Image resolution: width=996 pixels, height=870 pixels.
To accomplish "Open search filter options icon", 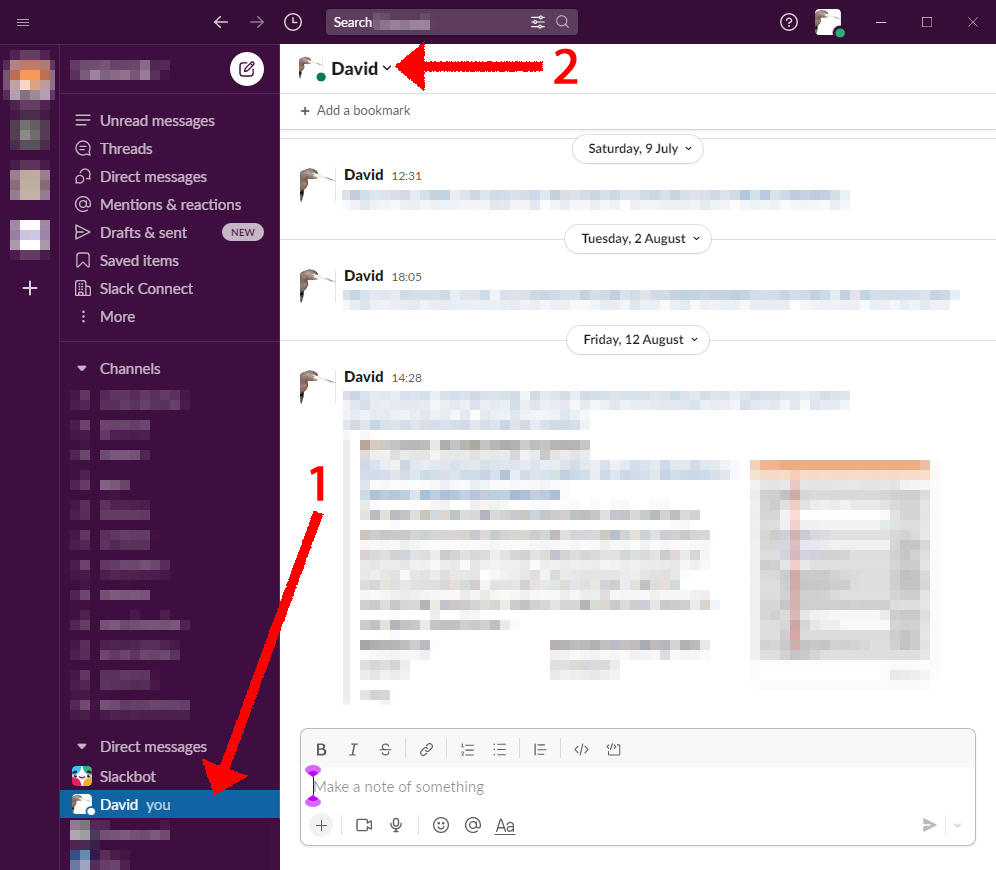I will (538, 22).
